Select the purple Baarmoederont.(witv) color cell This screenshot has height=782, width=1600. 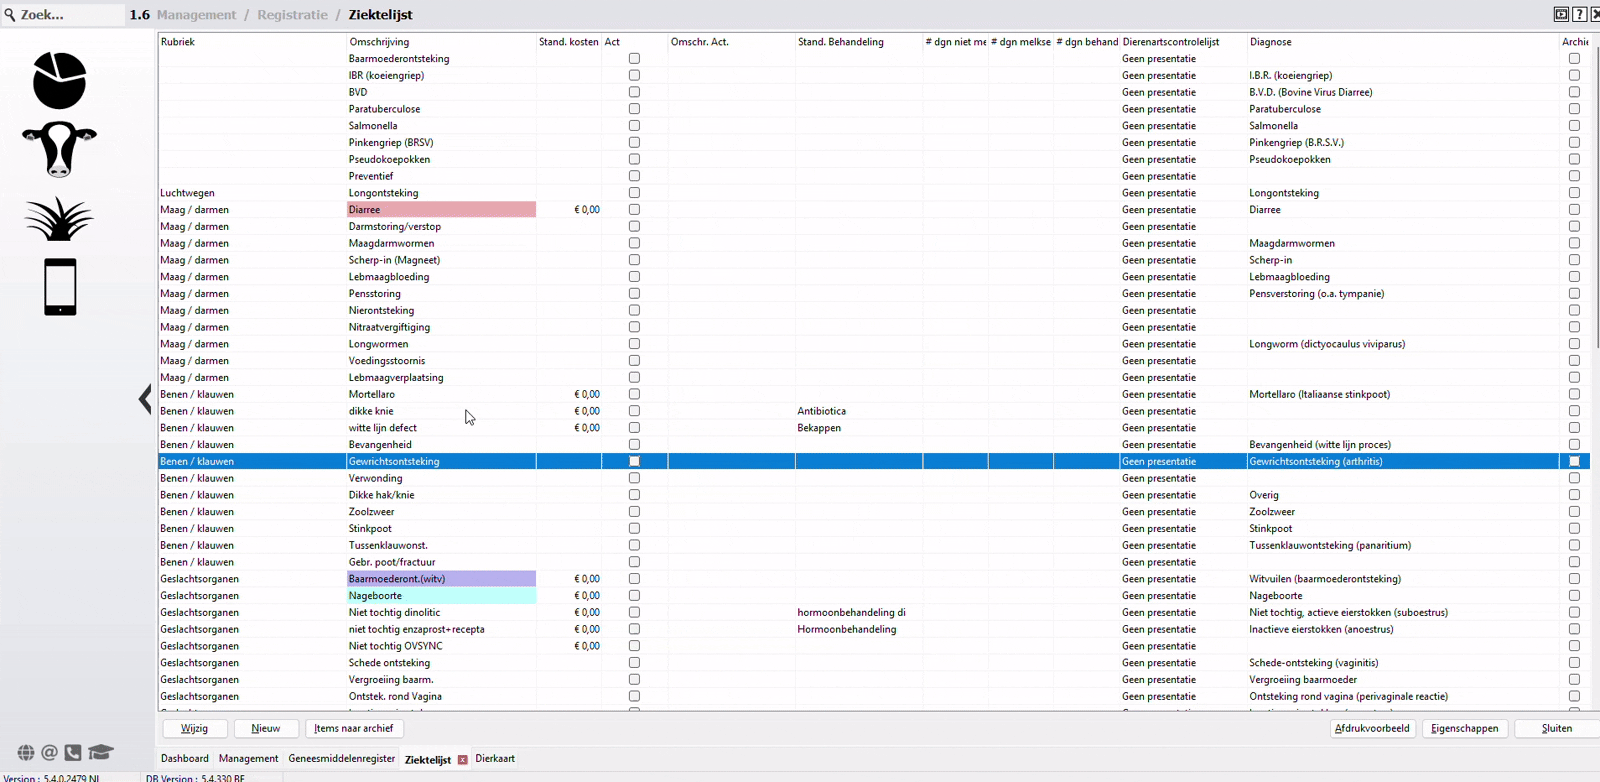click(x=441, y=579)
